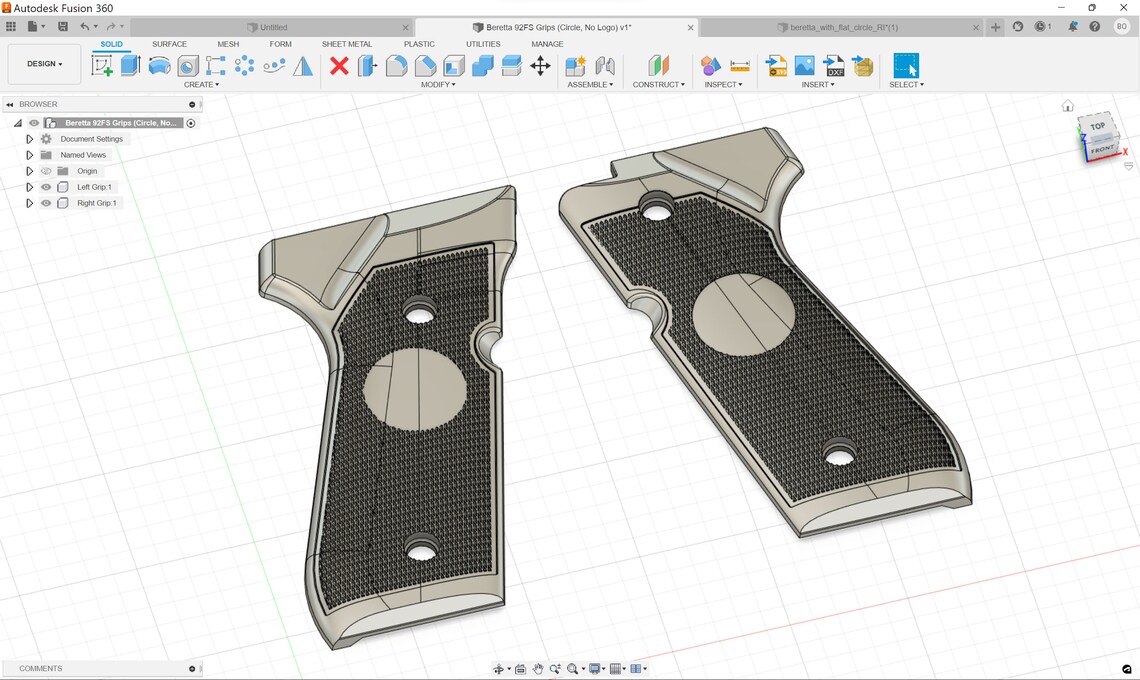This screenshot has height=680, width=1140.
Task: Hide the Left Grip:1 component
Action: click(45, 187)
